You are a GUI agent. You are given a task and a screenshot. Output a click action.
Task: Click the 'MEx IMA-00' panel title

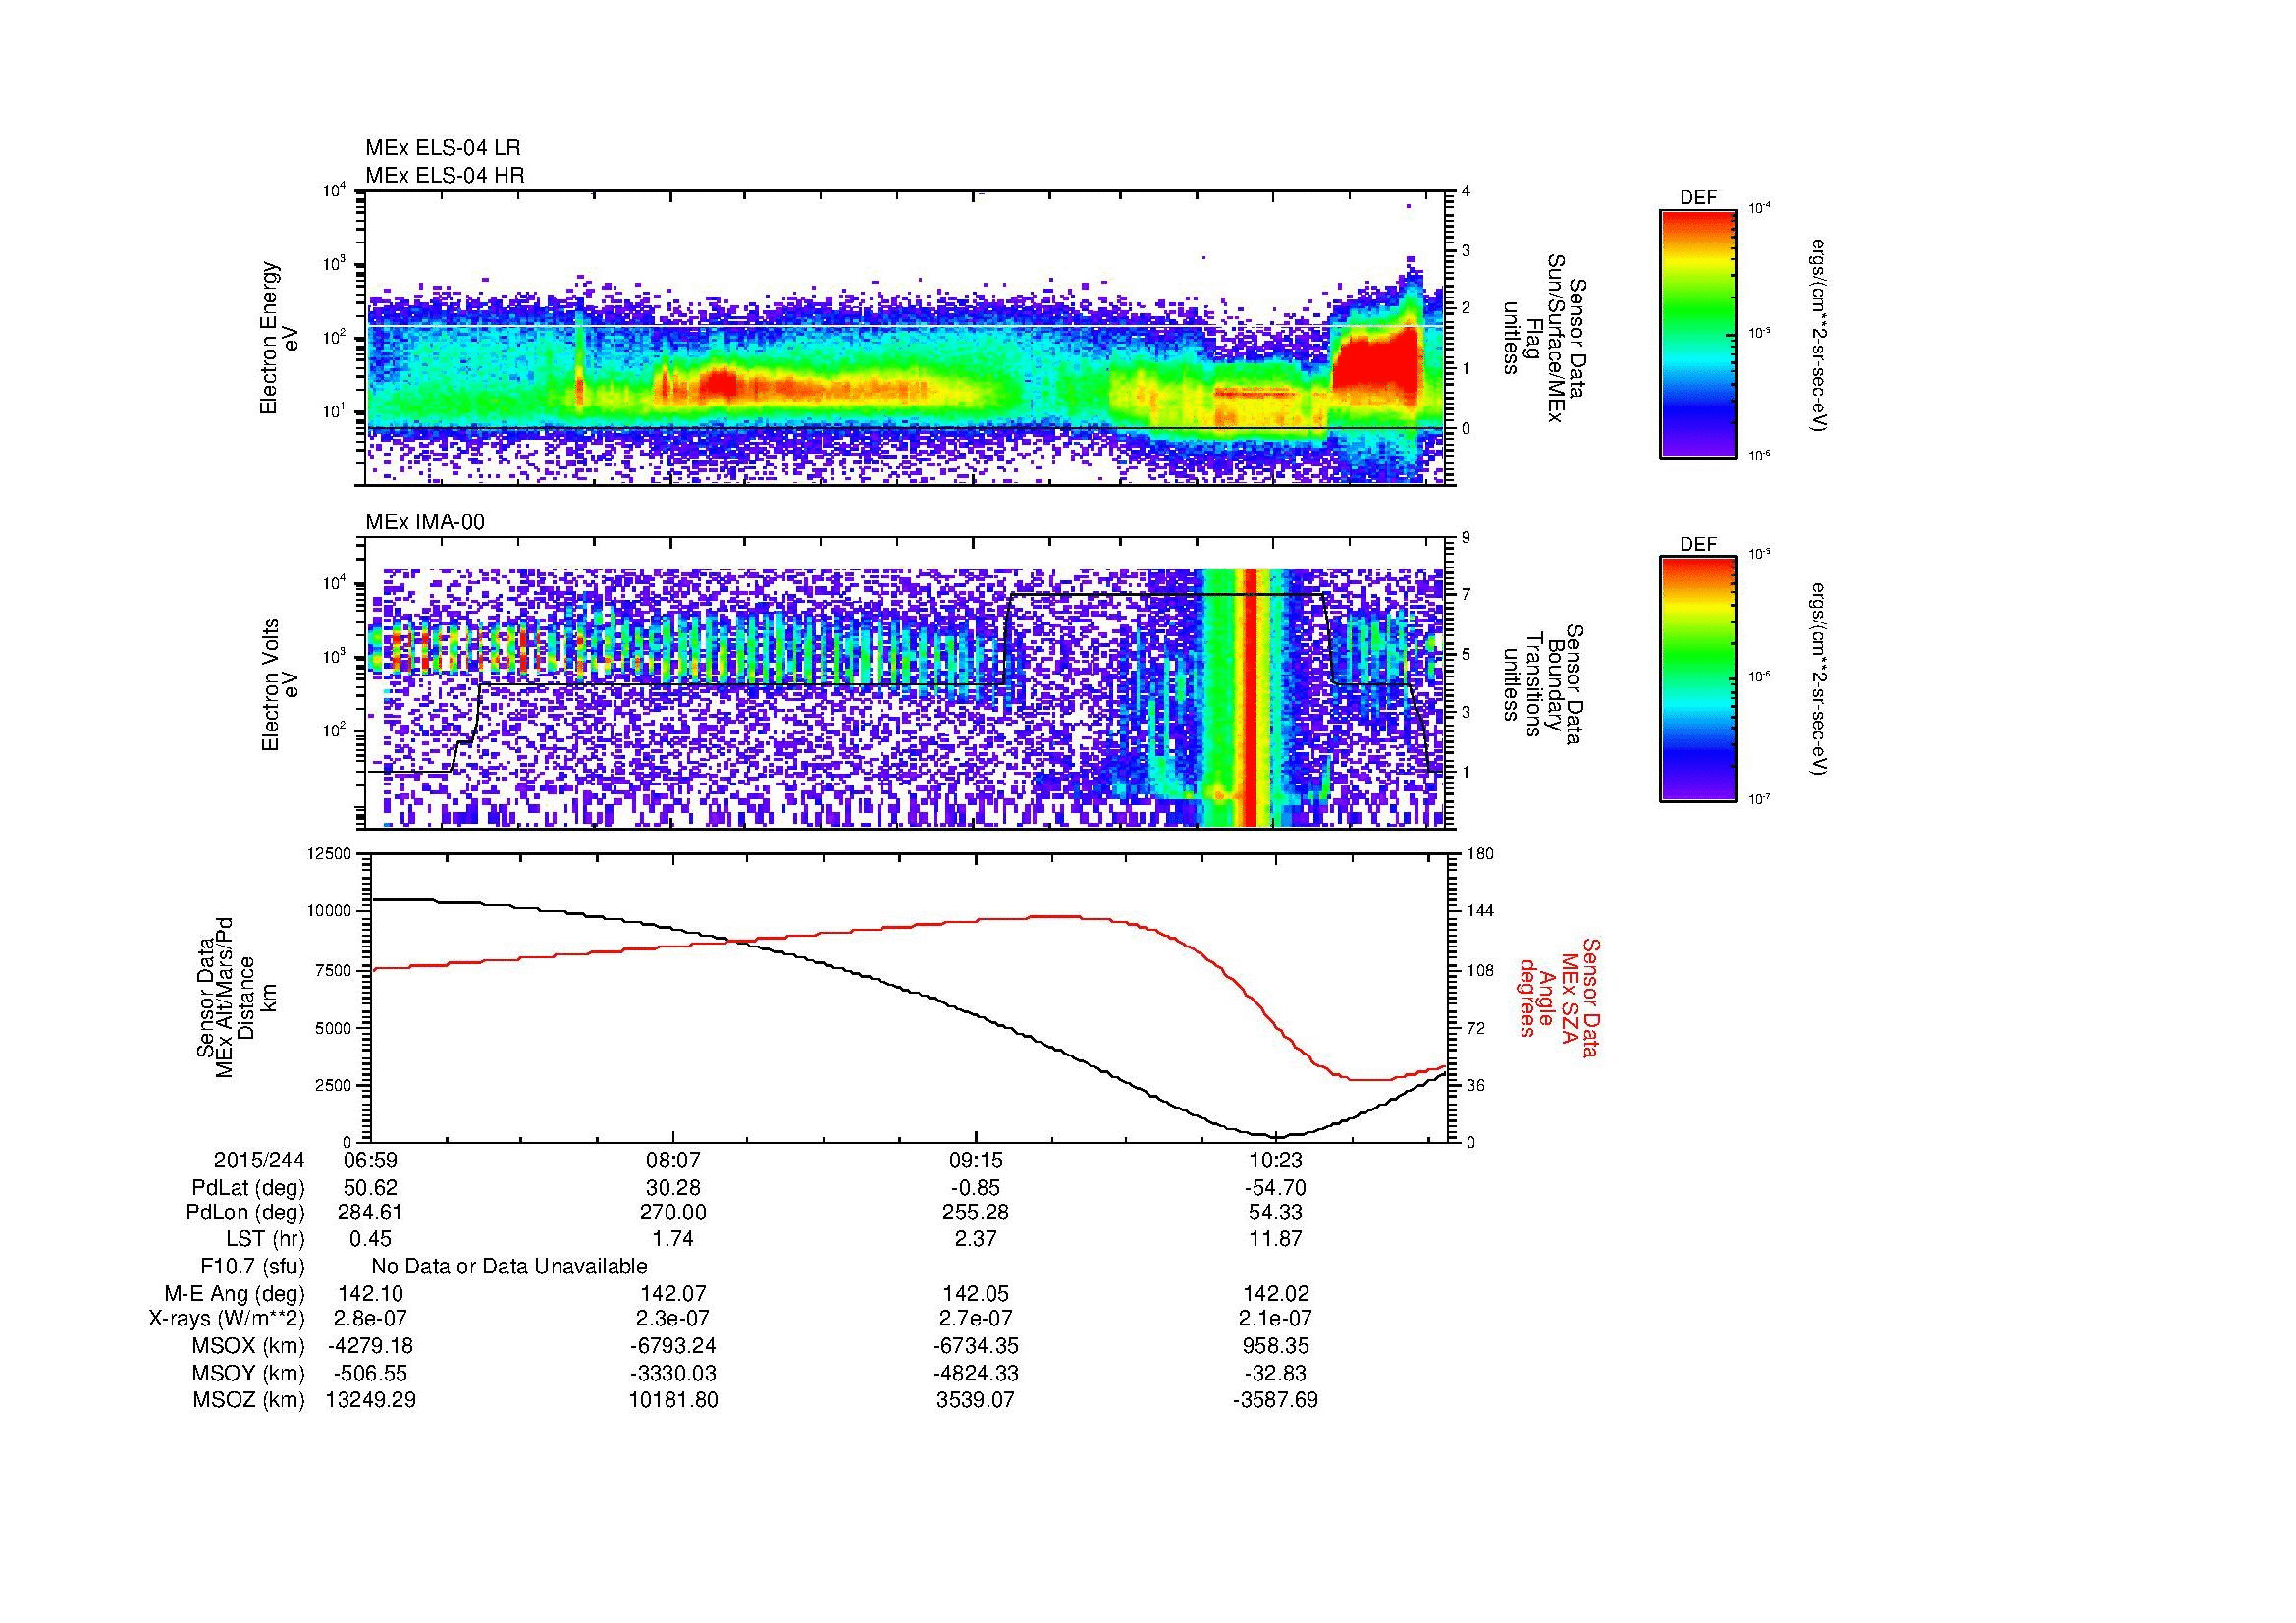[x=424, y=522]
